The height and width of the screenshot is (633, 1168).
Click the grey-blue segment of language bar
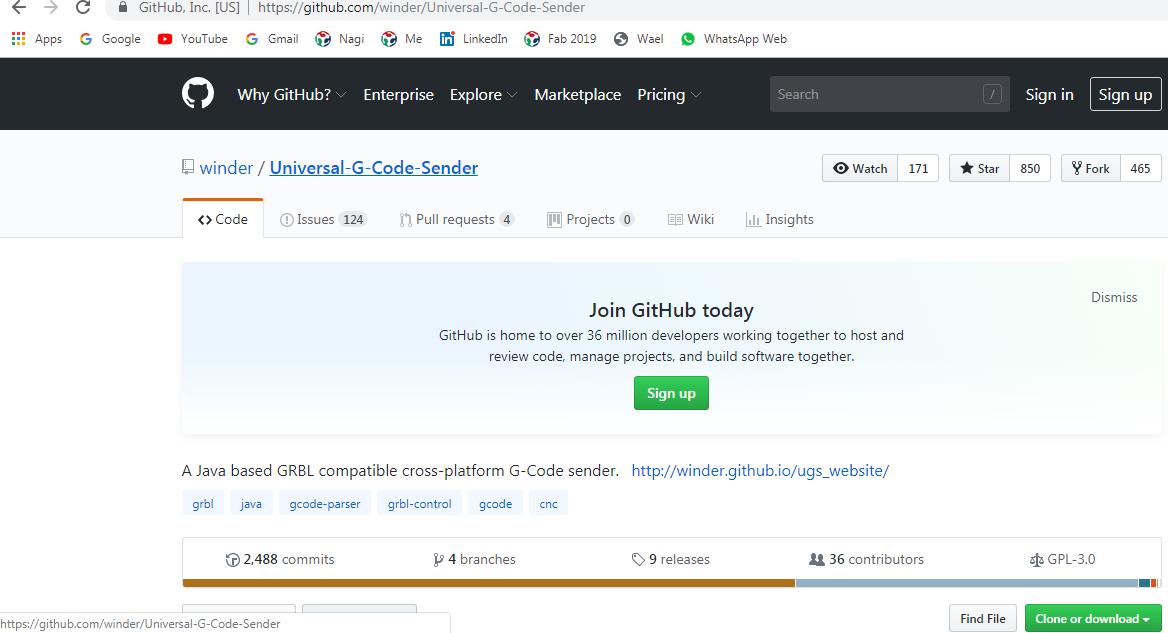(967, 583)
